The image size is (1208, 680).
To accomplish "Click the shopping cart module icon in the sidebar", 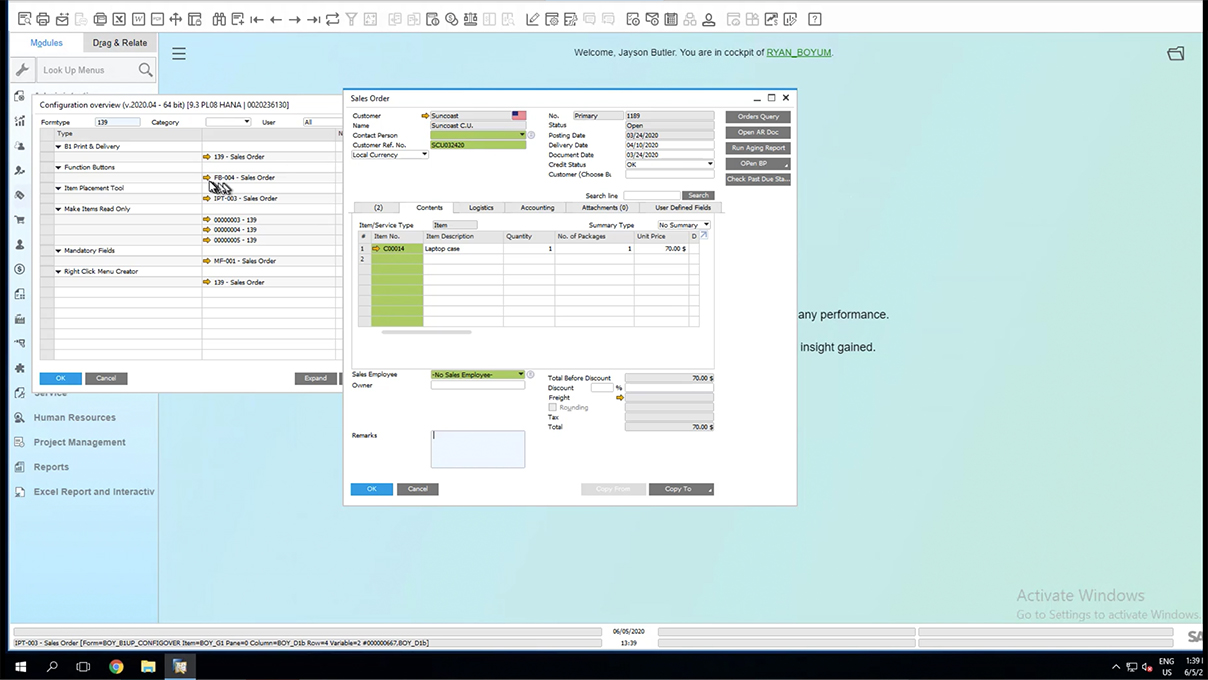I will 20,219.
